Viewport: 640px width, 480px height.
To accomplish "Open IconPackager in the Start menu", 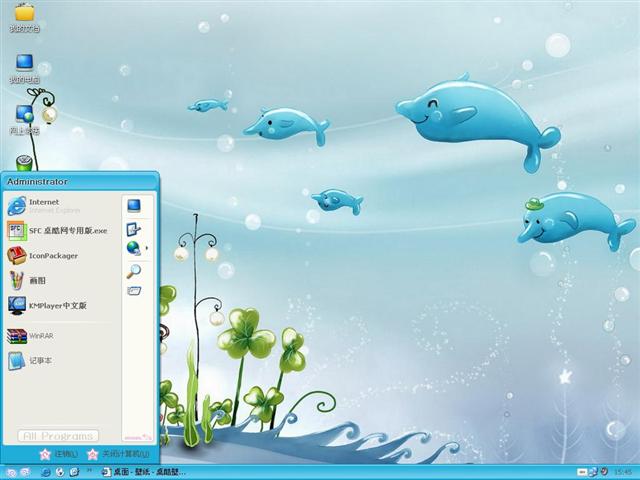I will pyautogui.click(x=43, y=256).
